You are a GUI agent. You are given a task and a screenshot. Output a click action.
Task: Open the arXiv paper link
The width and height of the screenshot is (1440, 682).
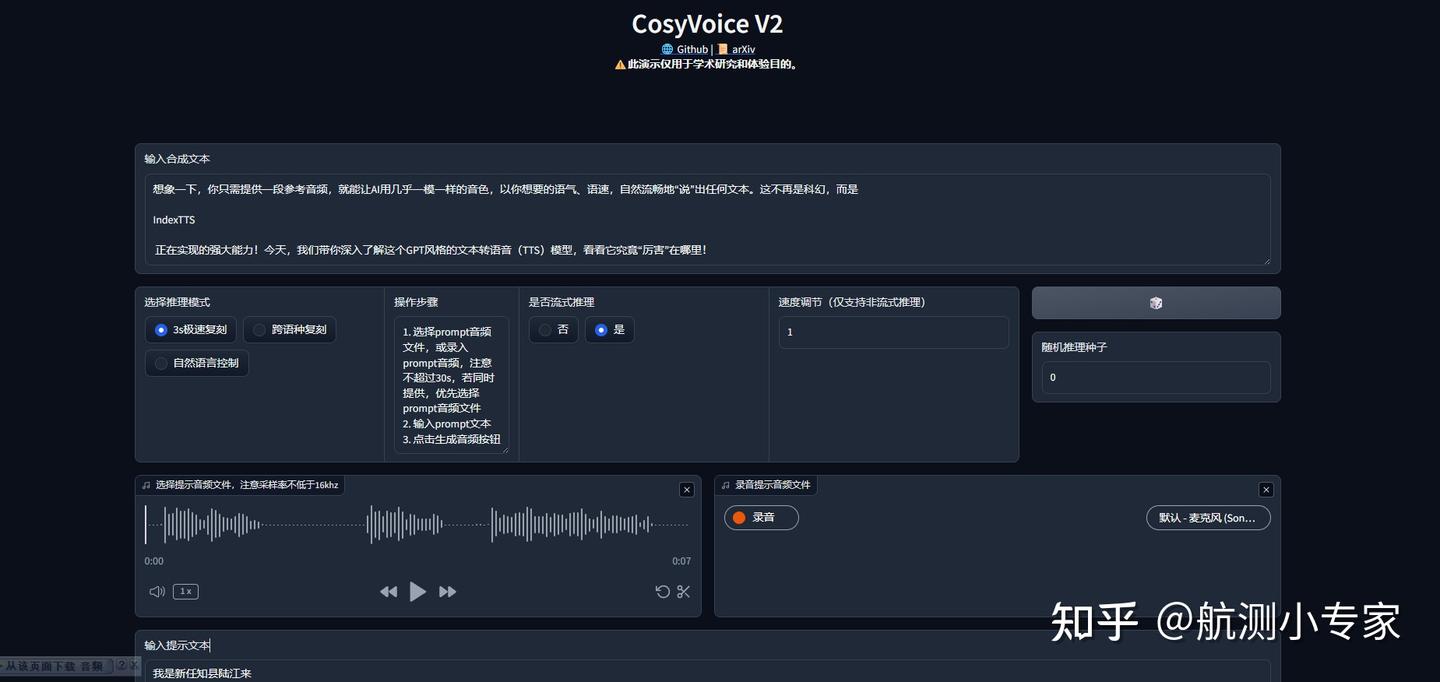coord(742,49)
